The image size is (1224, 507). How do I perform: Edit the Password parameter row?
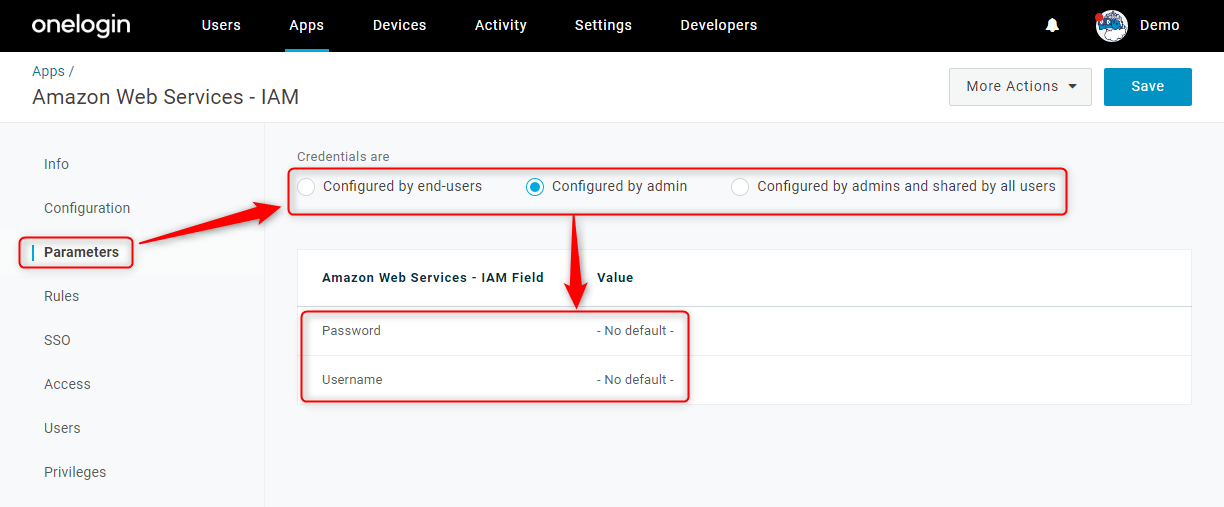pyautogui.click(x=744, y=331)
